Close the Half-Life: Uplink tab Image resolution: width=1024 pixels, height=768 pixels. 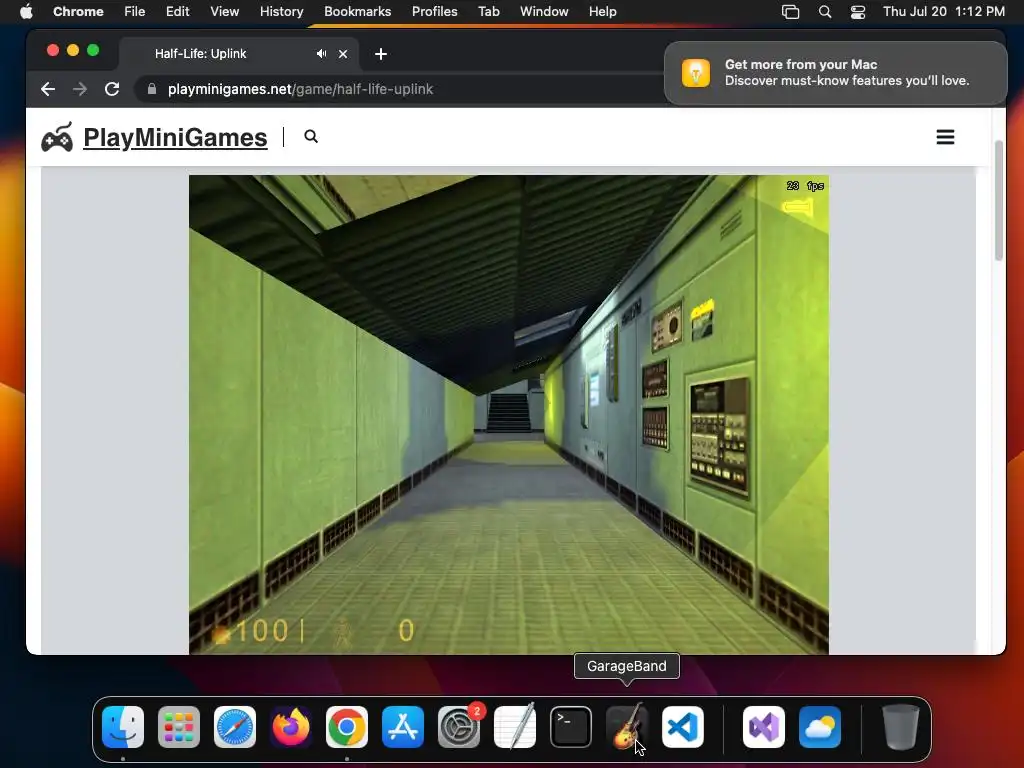[343, 54]
